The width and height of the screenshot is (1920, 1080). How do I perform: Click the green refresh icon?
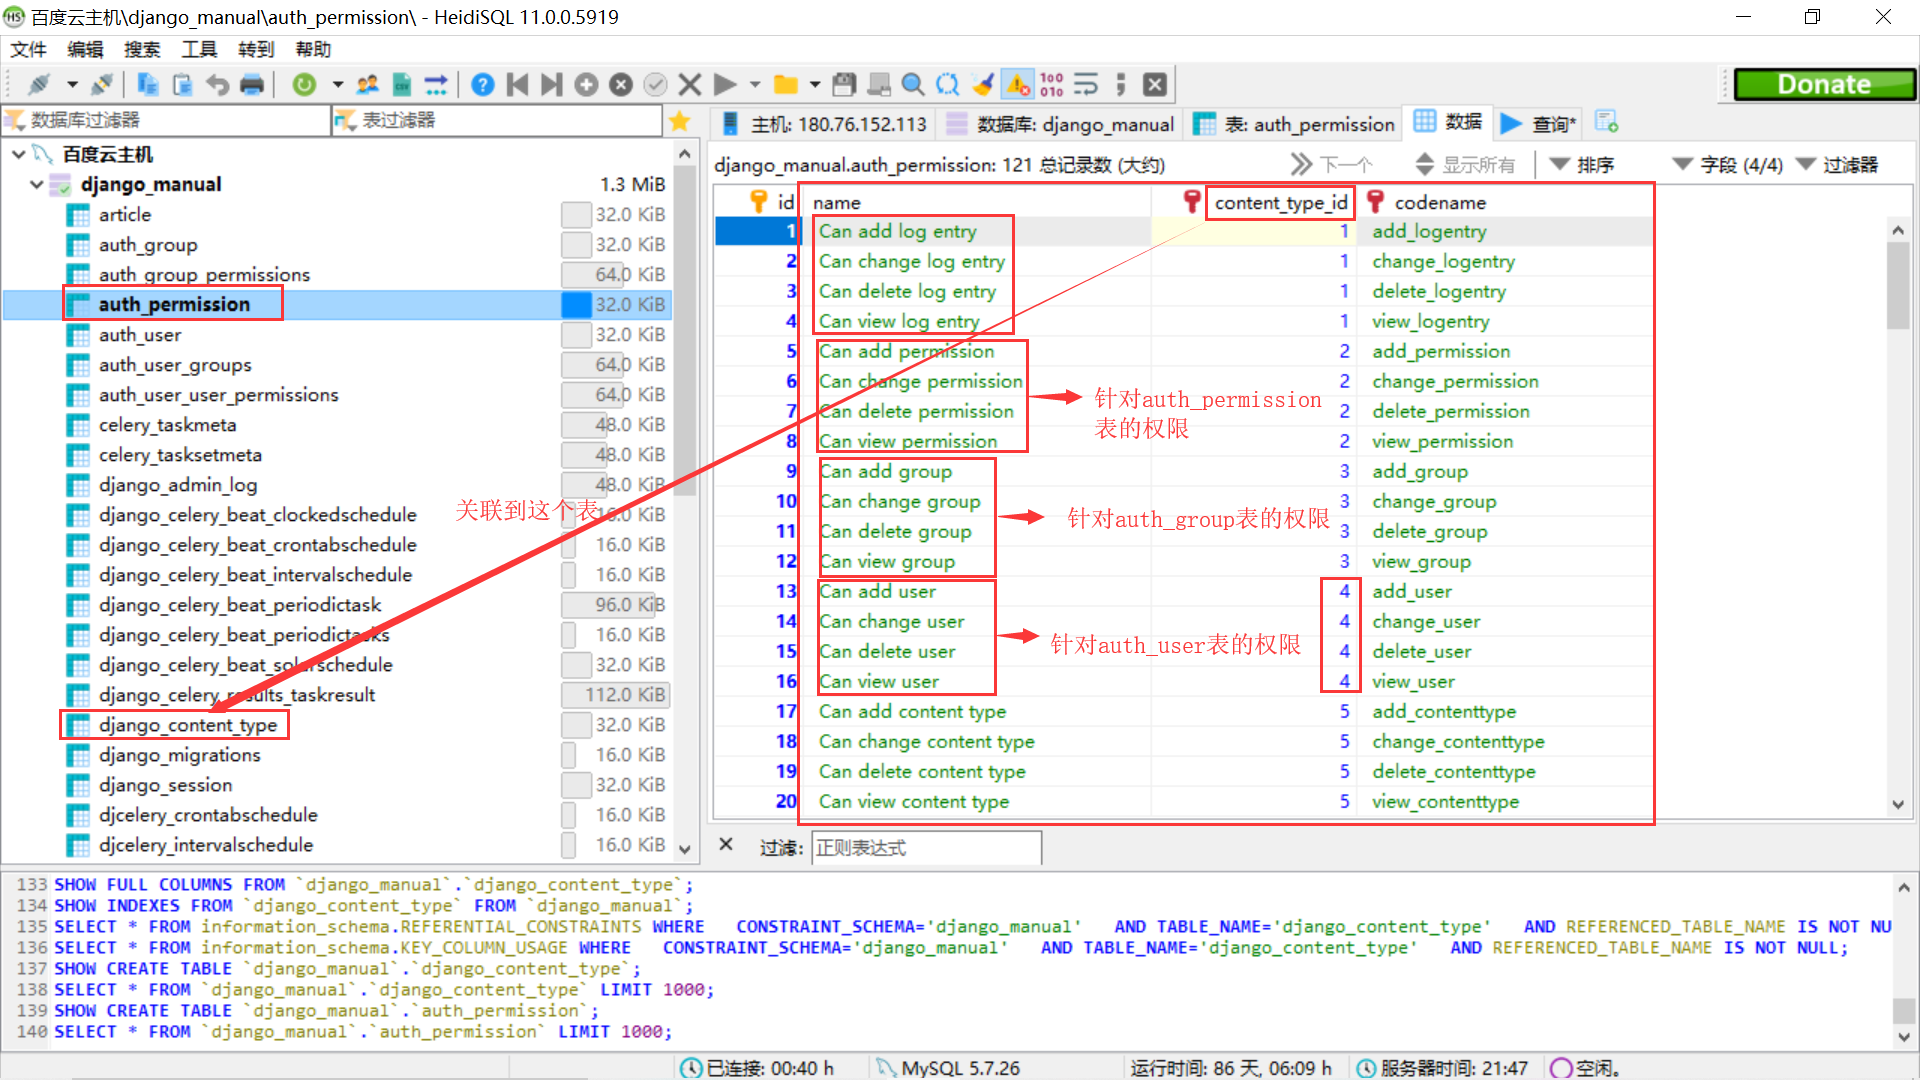[x=304, y=85]
